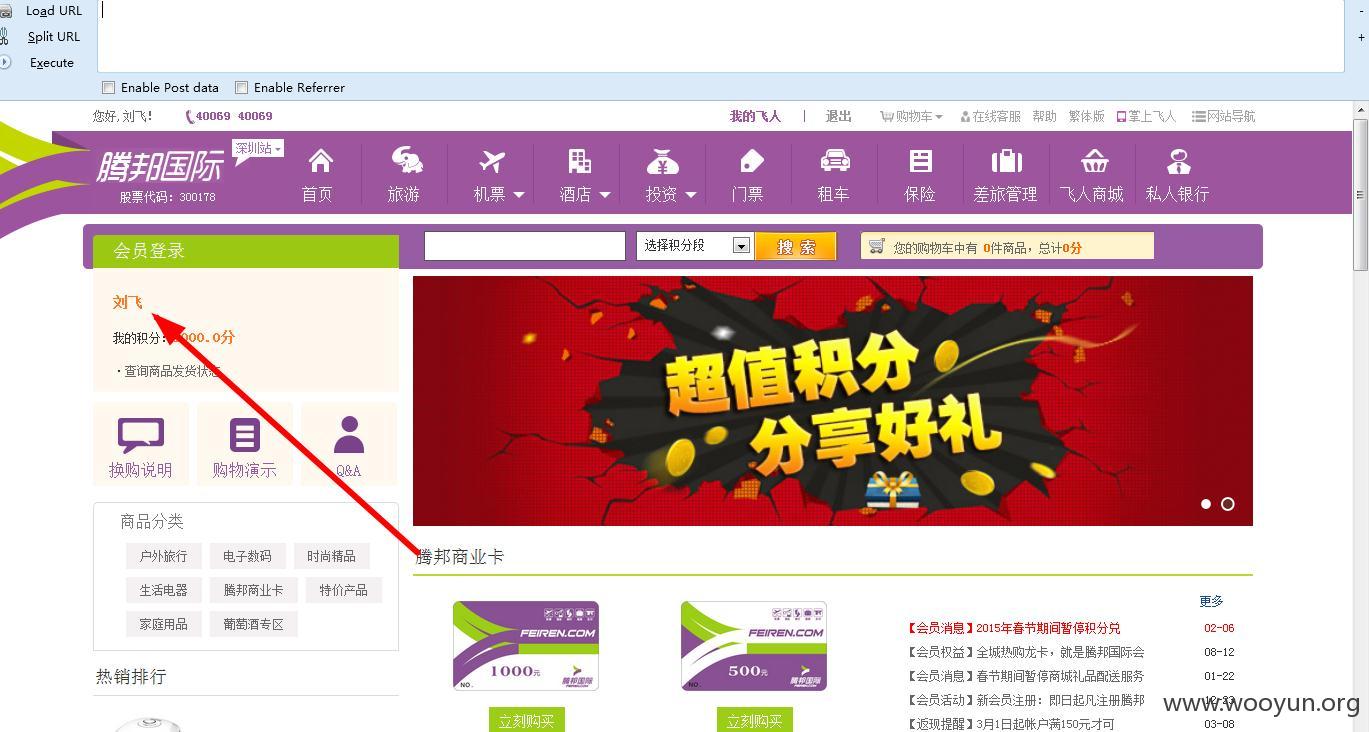Click the 网站导航 list icon link
Screen dimensions: 1369x732
coord(1223,116)
